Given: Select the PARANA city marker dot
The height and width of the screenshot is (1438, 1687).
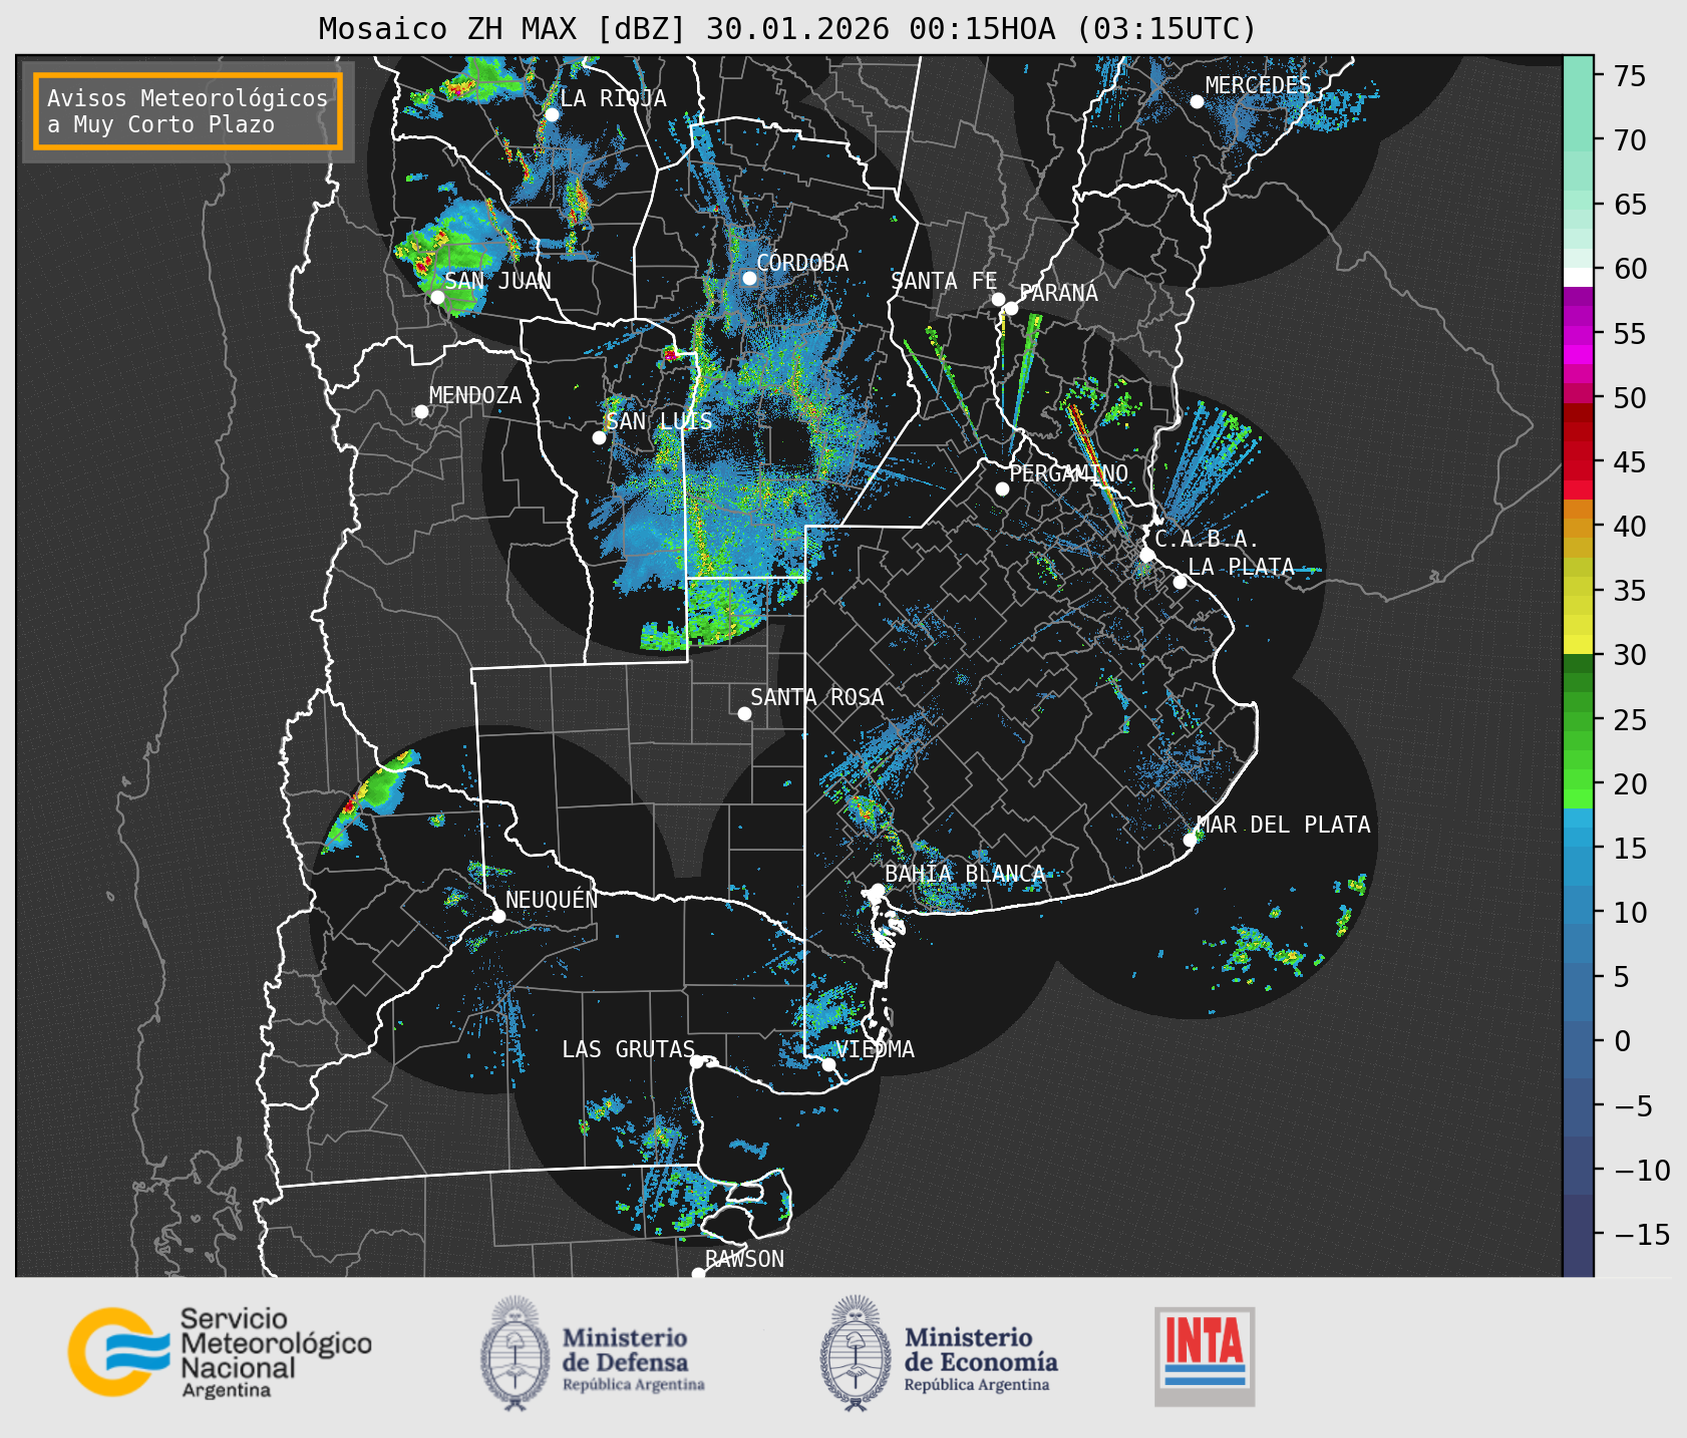Looking at the screenshot, I should click(1011, 308).
